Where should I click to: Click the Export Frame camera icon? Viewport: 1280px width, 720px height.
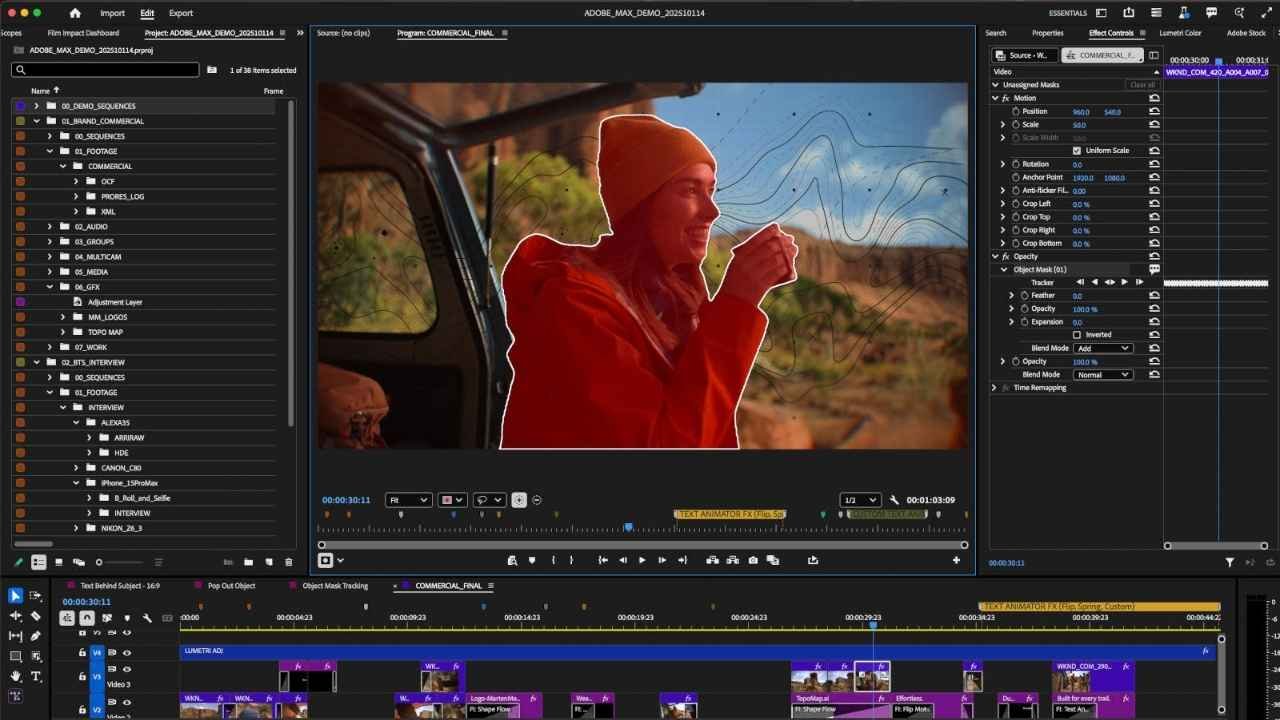(753, 560)
